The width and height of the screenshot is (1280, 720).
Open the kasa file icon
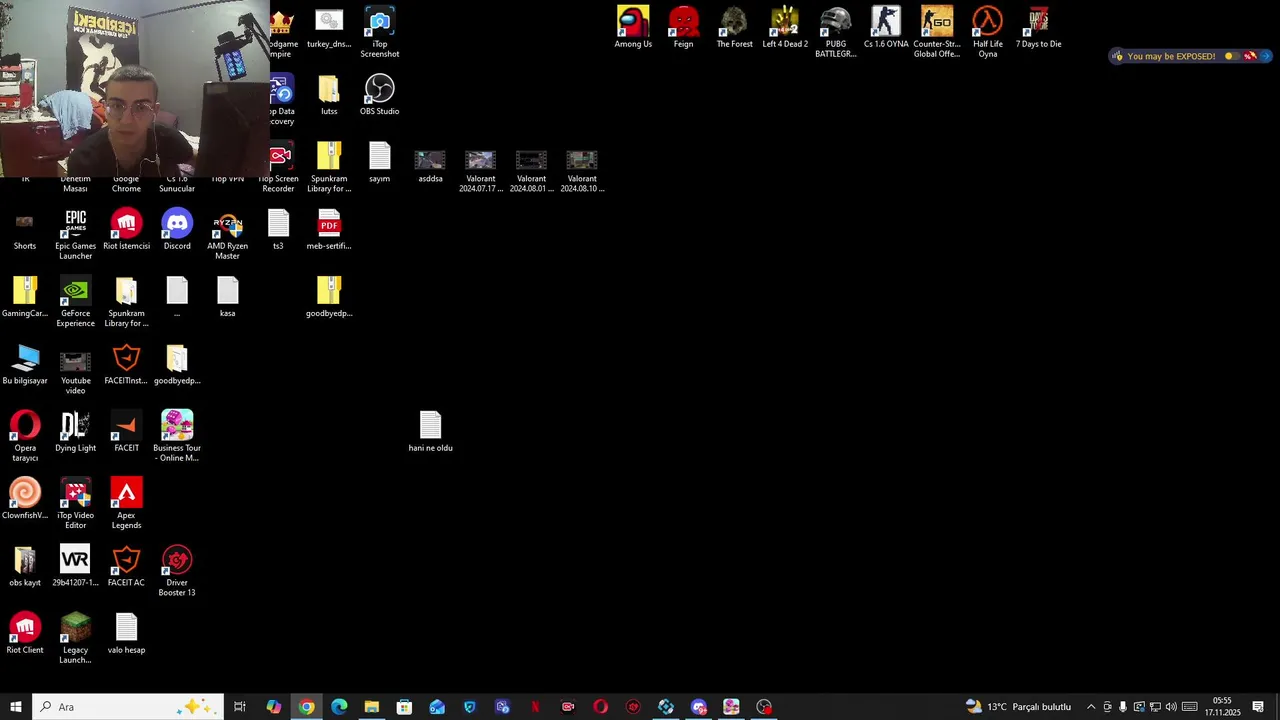[x=228, y=296]
